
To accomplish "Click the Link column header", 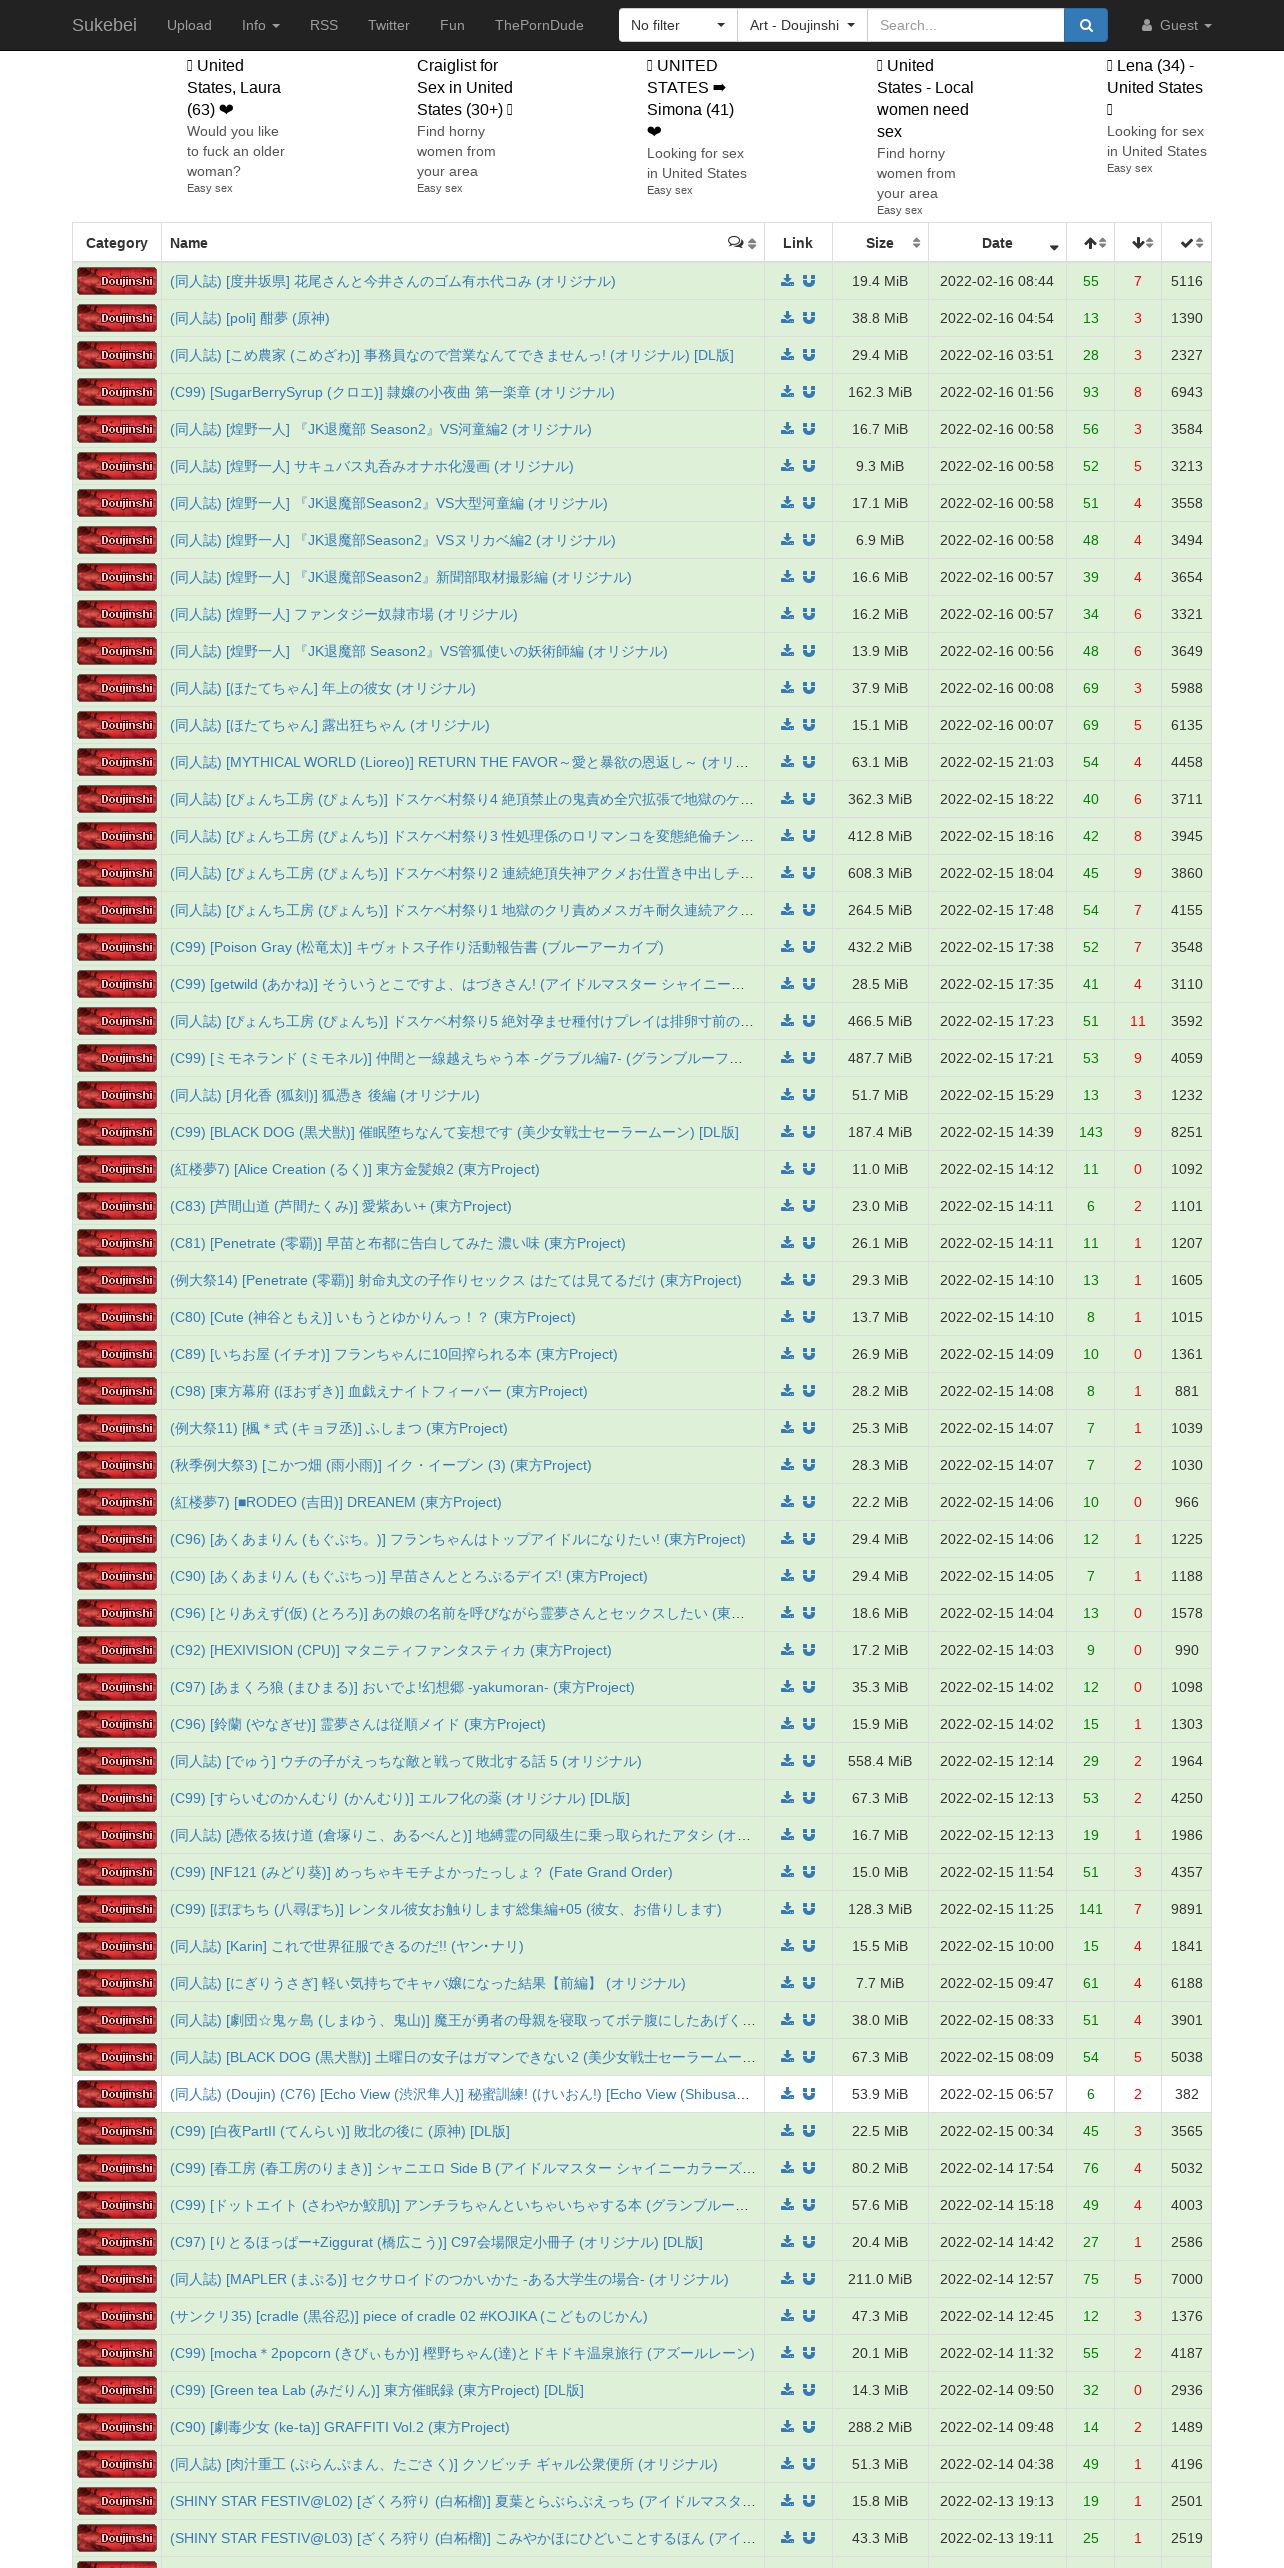I will click(798, 243).
